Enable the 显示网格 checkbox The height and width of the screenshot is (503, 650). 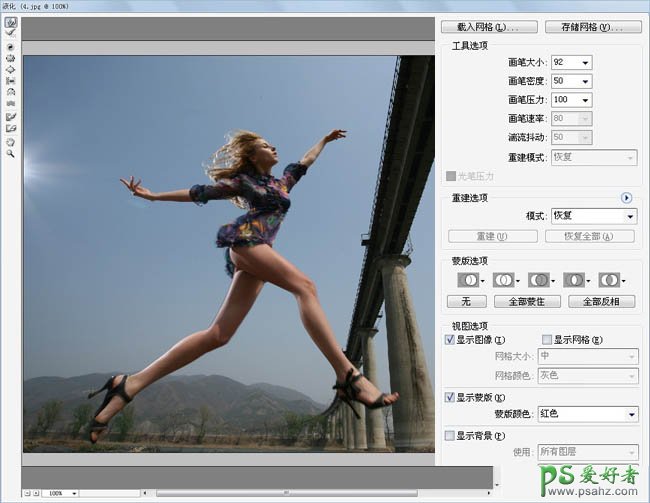[x=546, y=340]
